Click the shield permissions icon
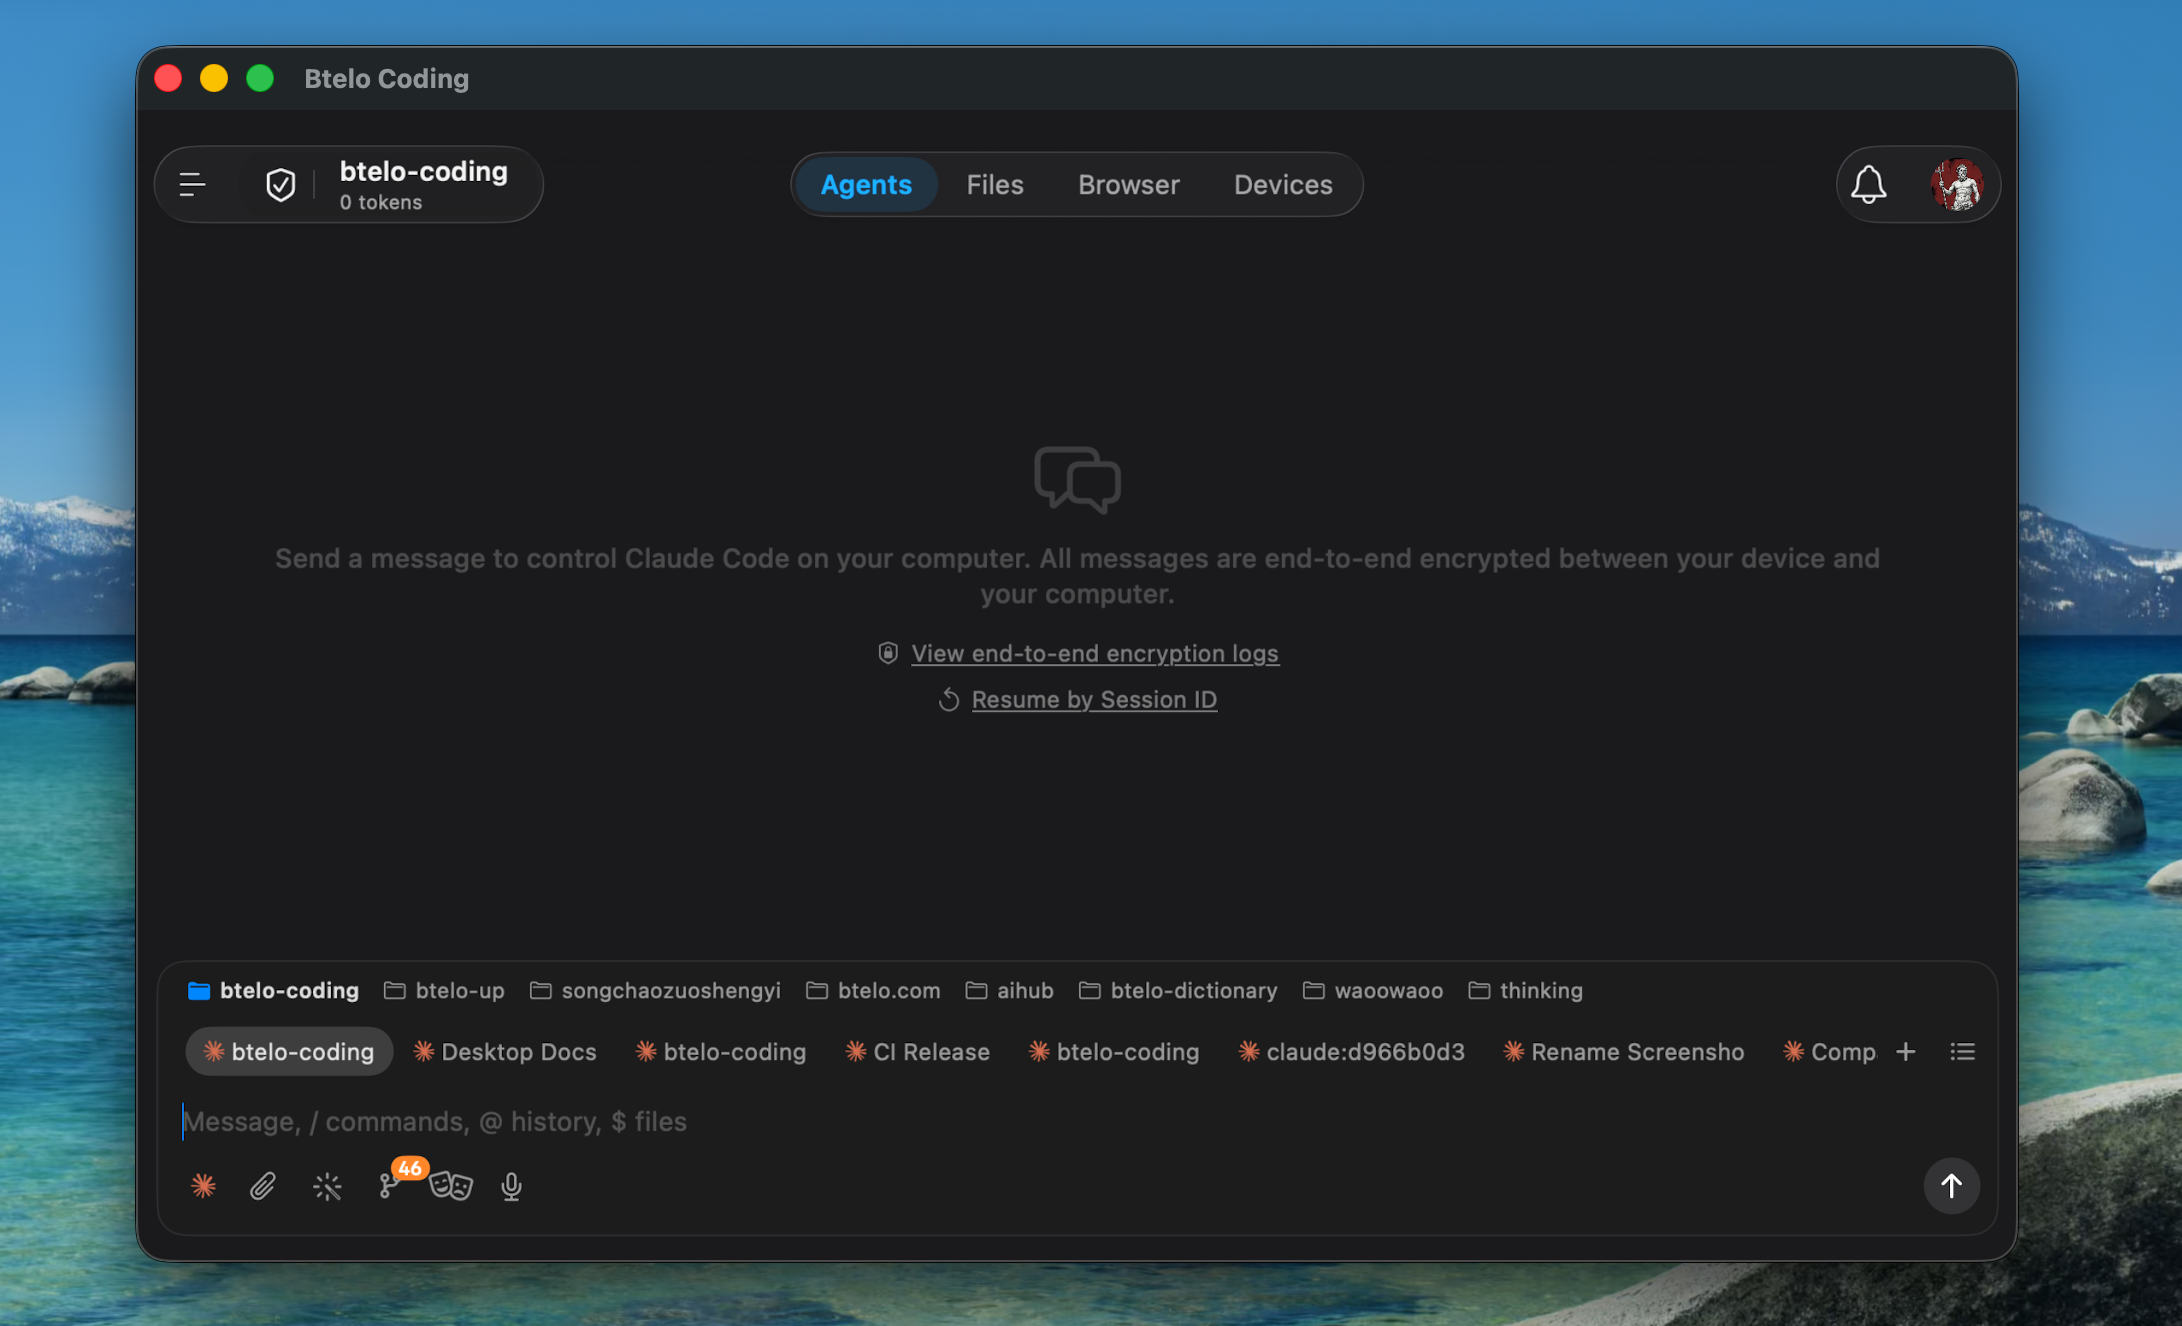 click(281, 183)
